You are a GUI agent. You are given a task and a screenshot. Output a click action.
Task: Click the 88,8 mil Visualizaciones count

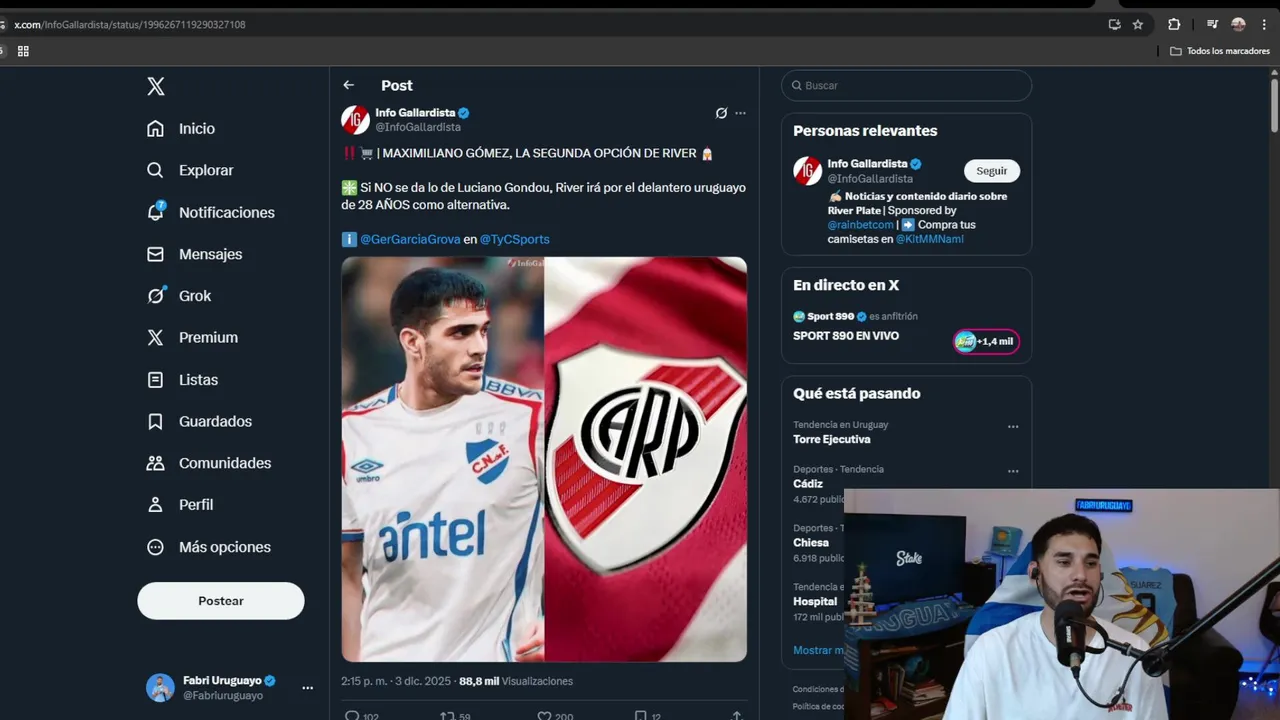(x=516, y=681)
